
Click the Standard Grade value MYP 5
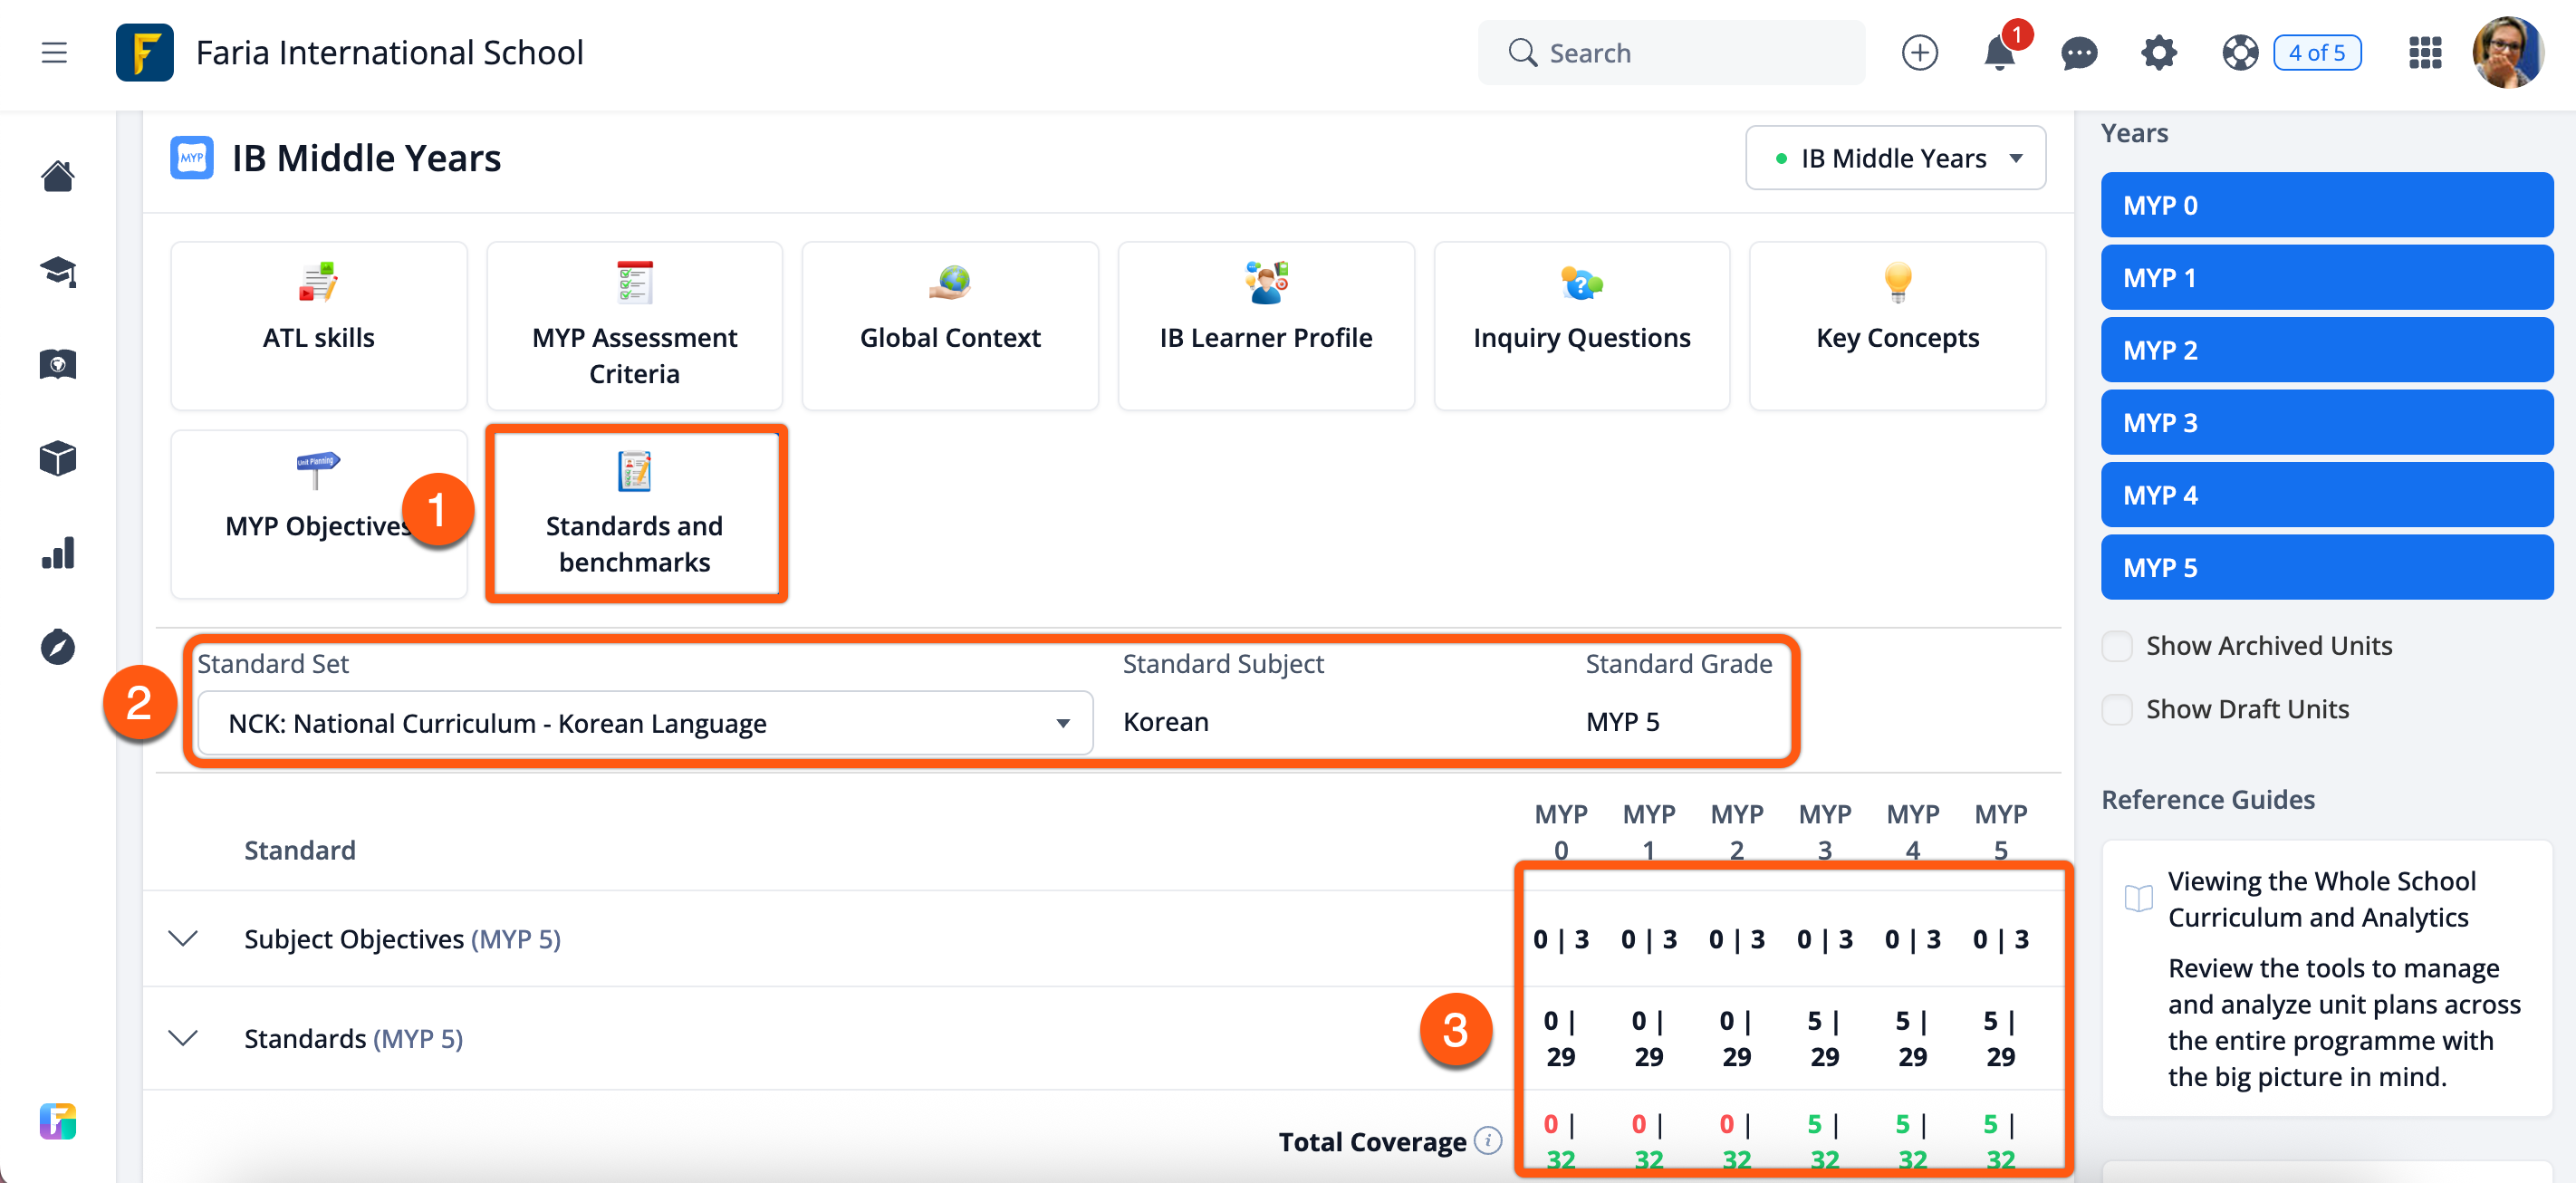tap(1622, 721)
